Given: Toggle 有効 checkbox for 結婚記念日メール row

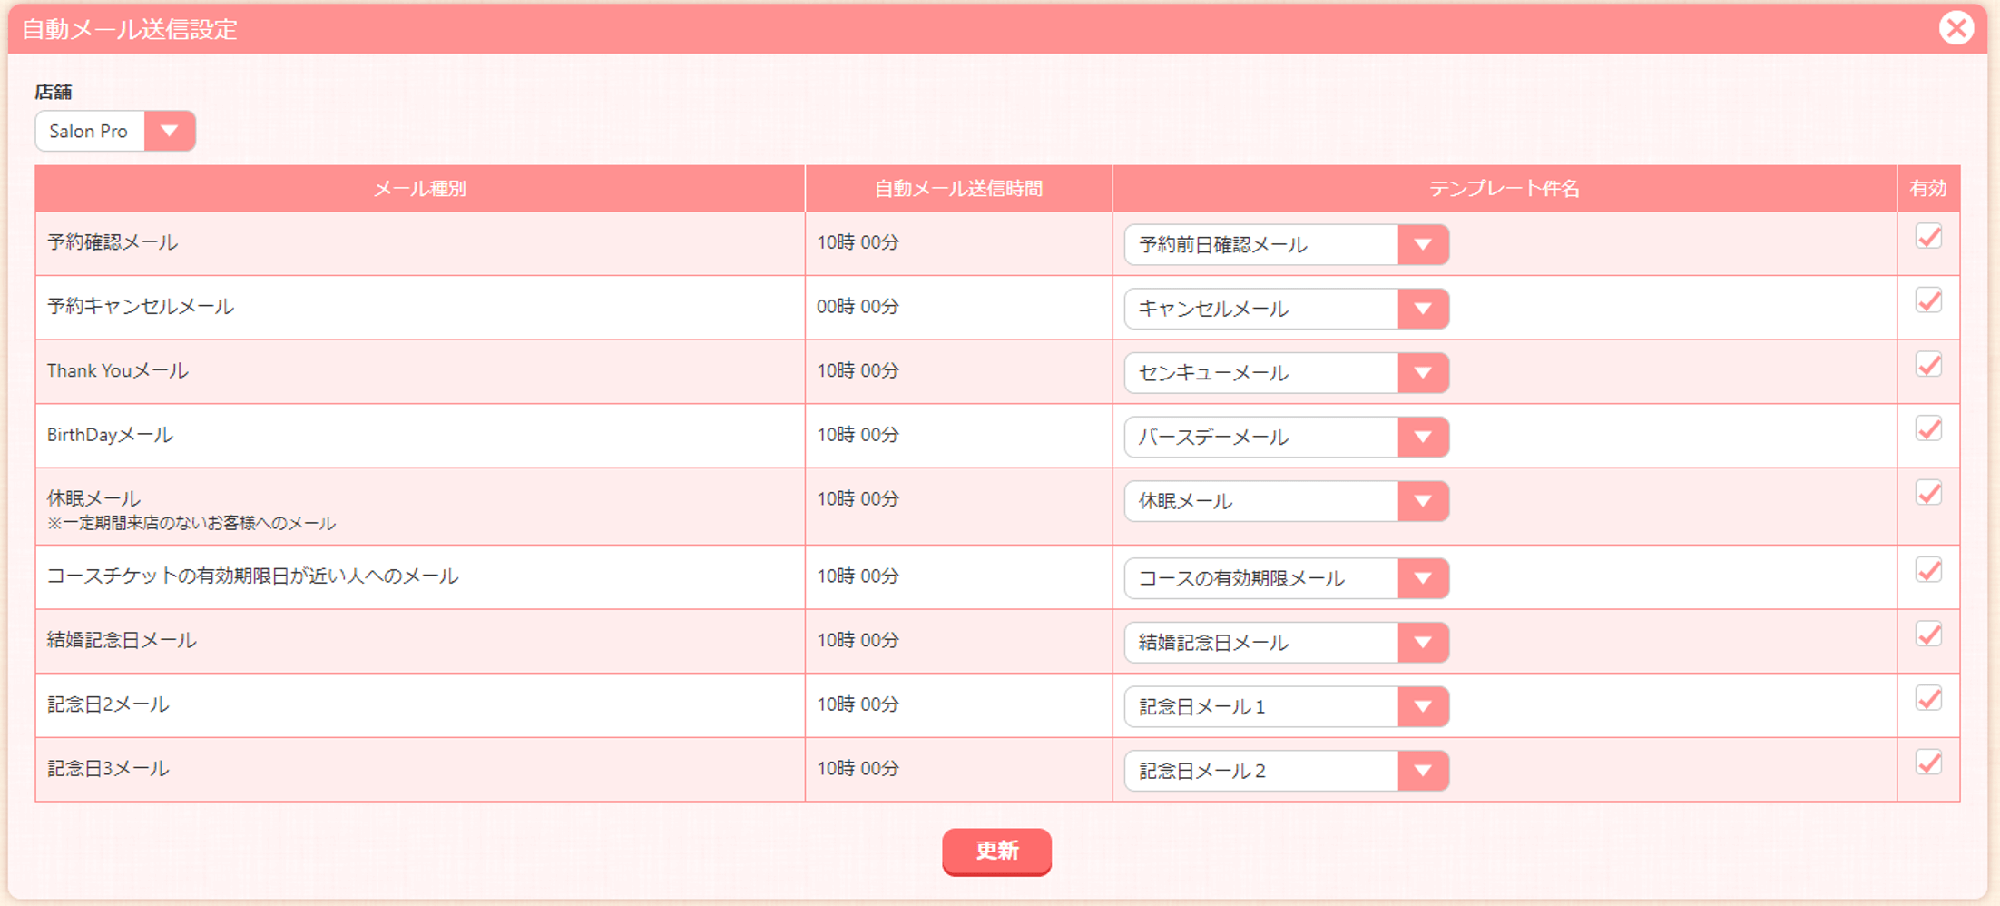Looking at the screenshot, I should (1928, 635).
